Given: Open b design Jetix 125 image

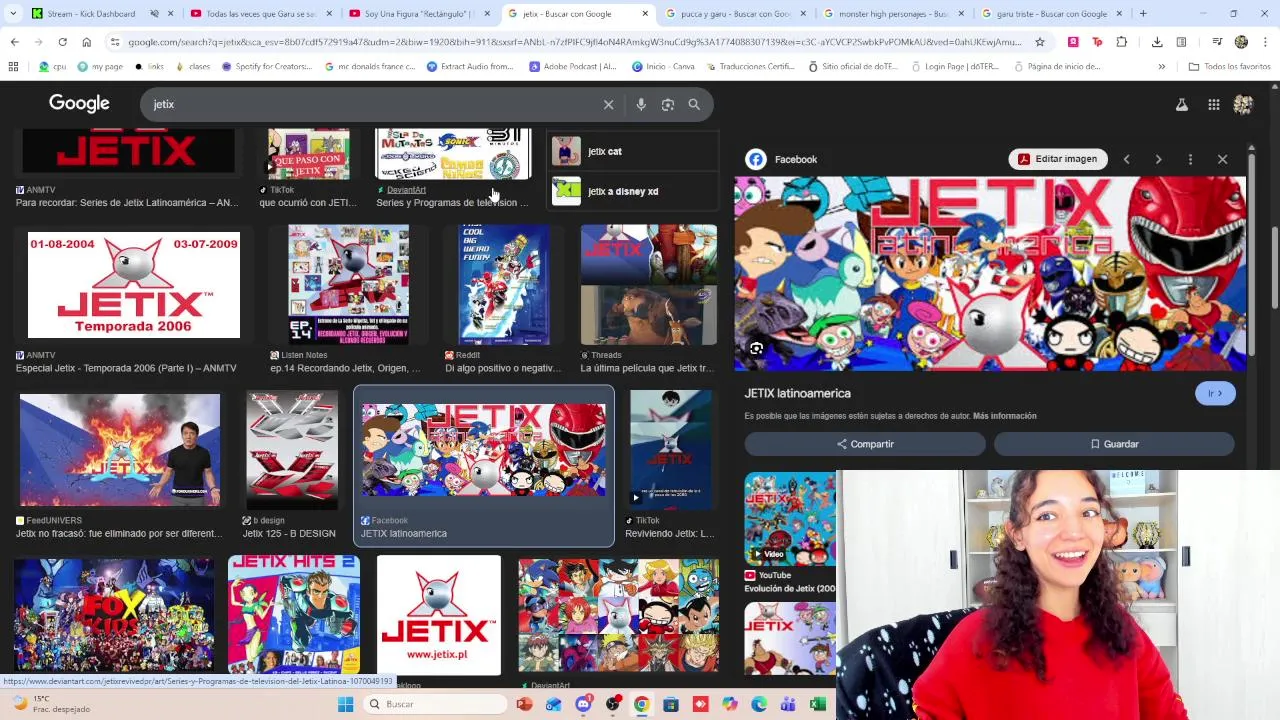Looking at the screenshot, I should coord(292,449).
